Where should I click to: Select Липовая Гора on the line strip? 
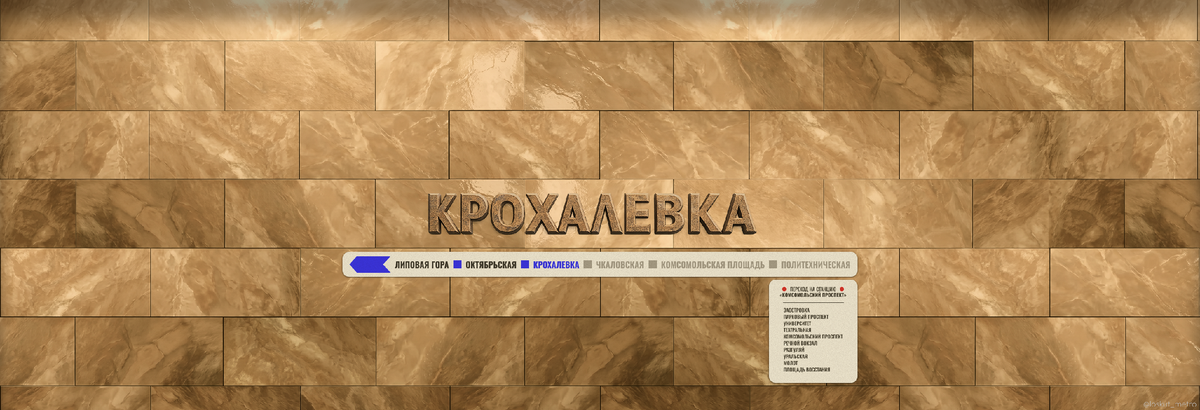(x=421, y=265)
